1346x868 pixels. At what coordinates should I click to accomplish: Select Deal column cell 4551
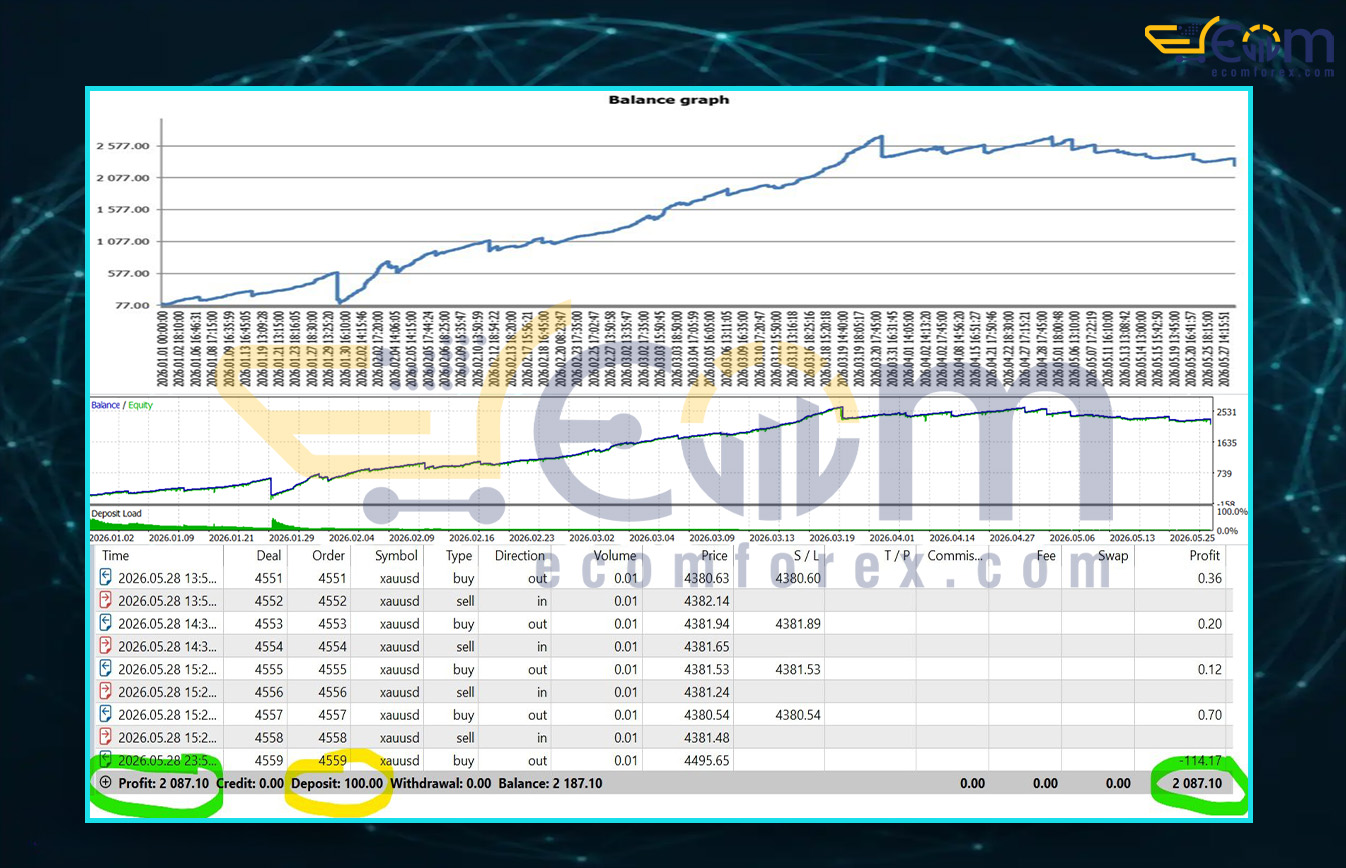[x=269, y=578]
